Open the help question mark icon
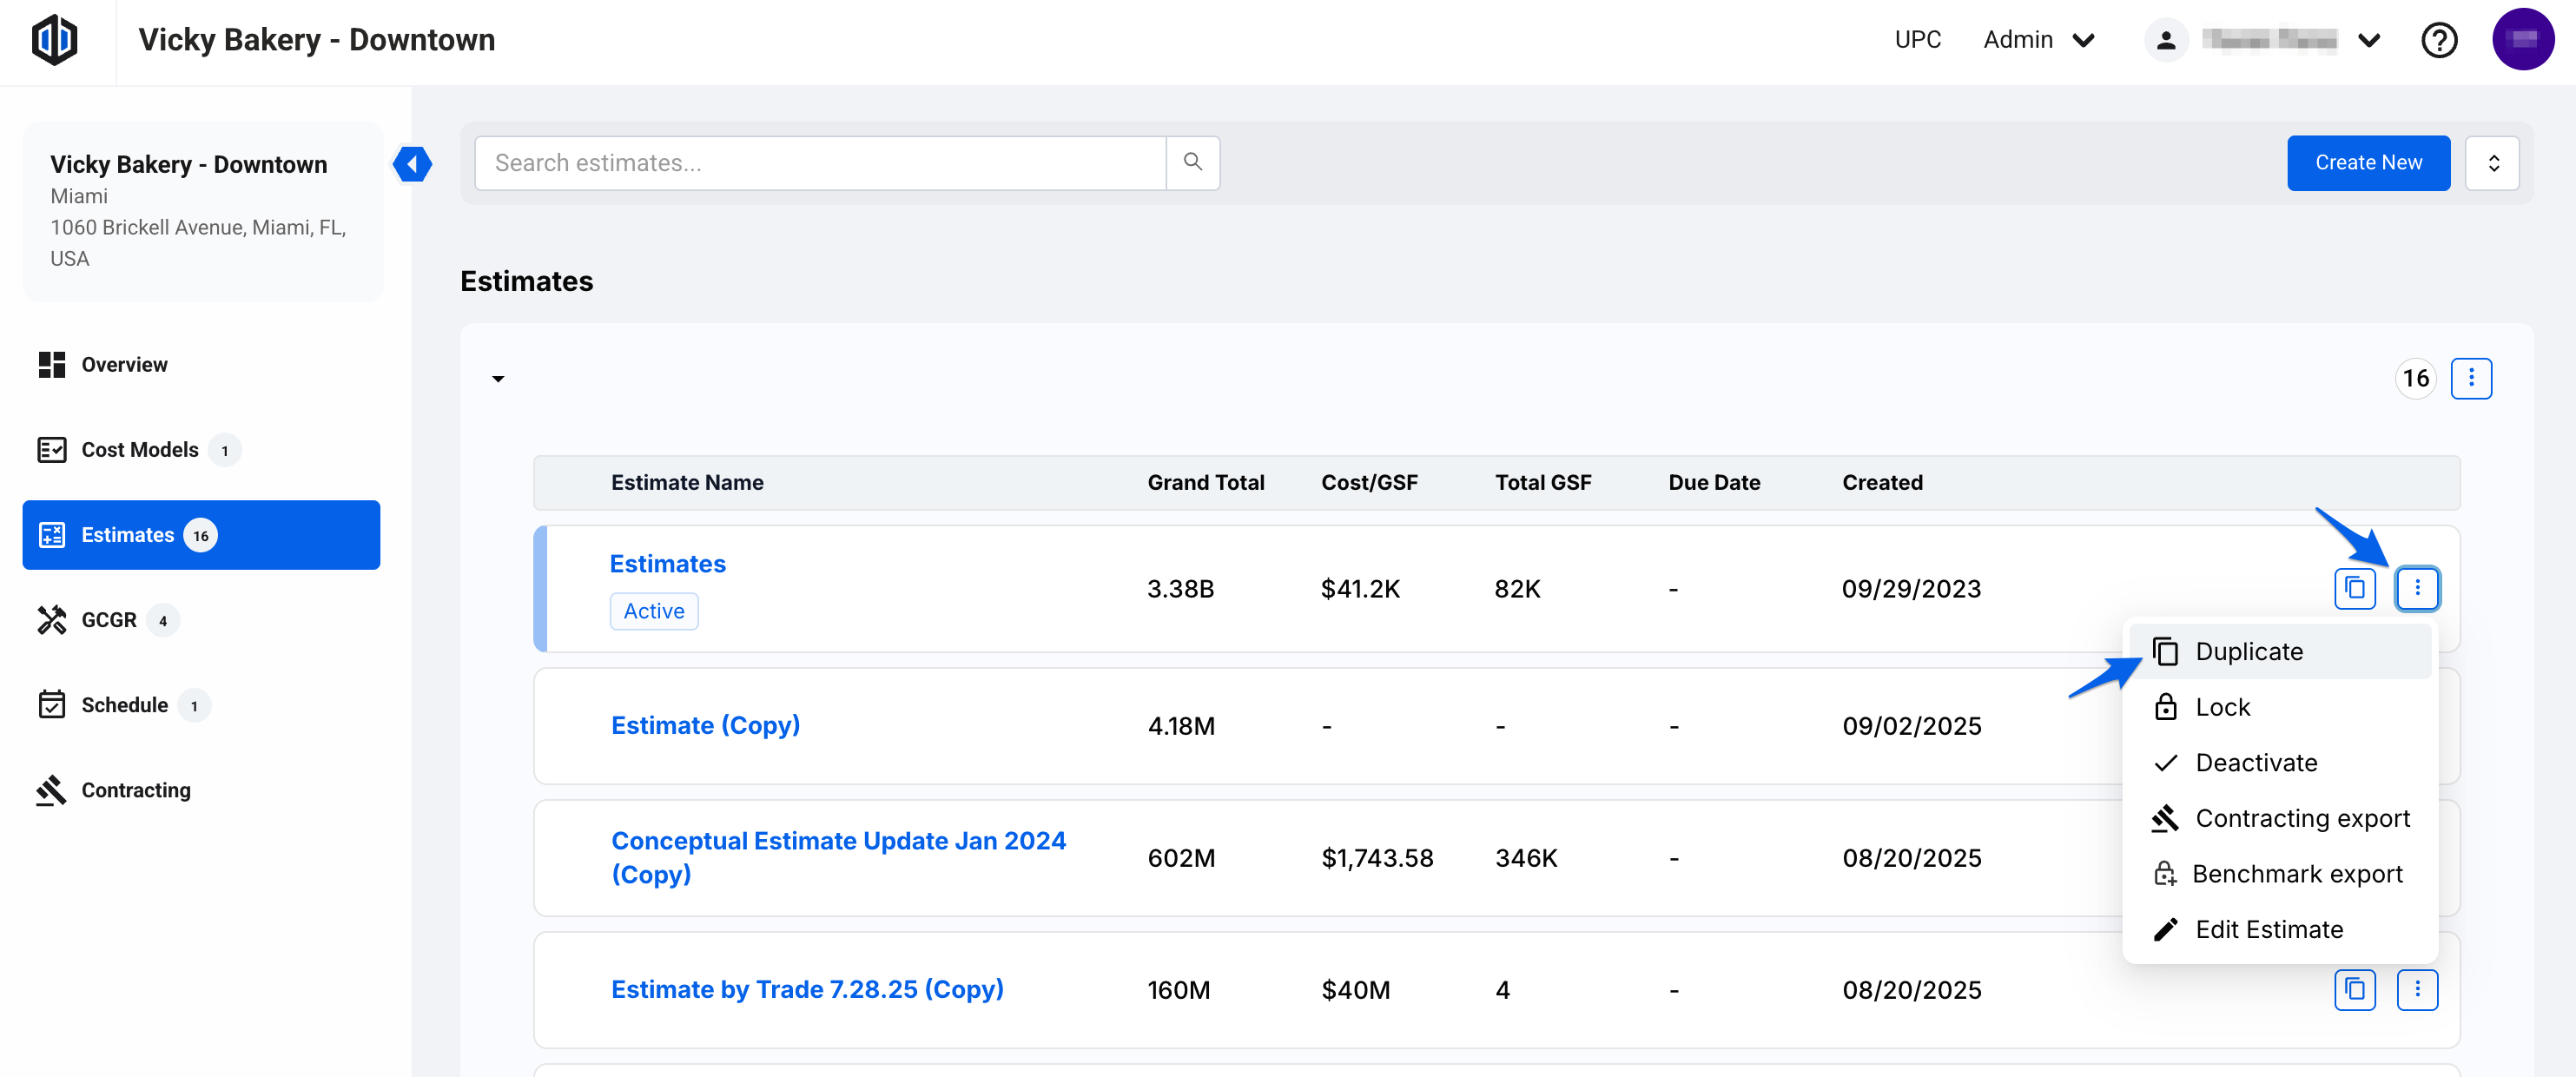 tap(2438, 40)
